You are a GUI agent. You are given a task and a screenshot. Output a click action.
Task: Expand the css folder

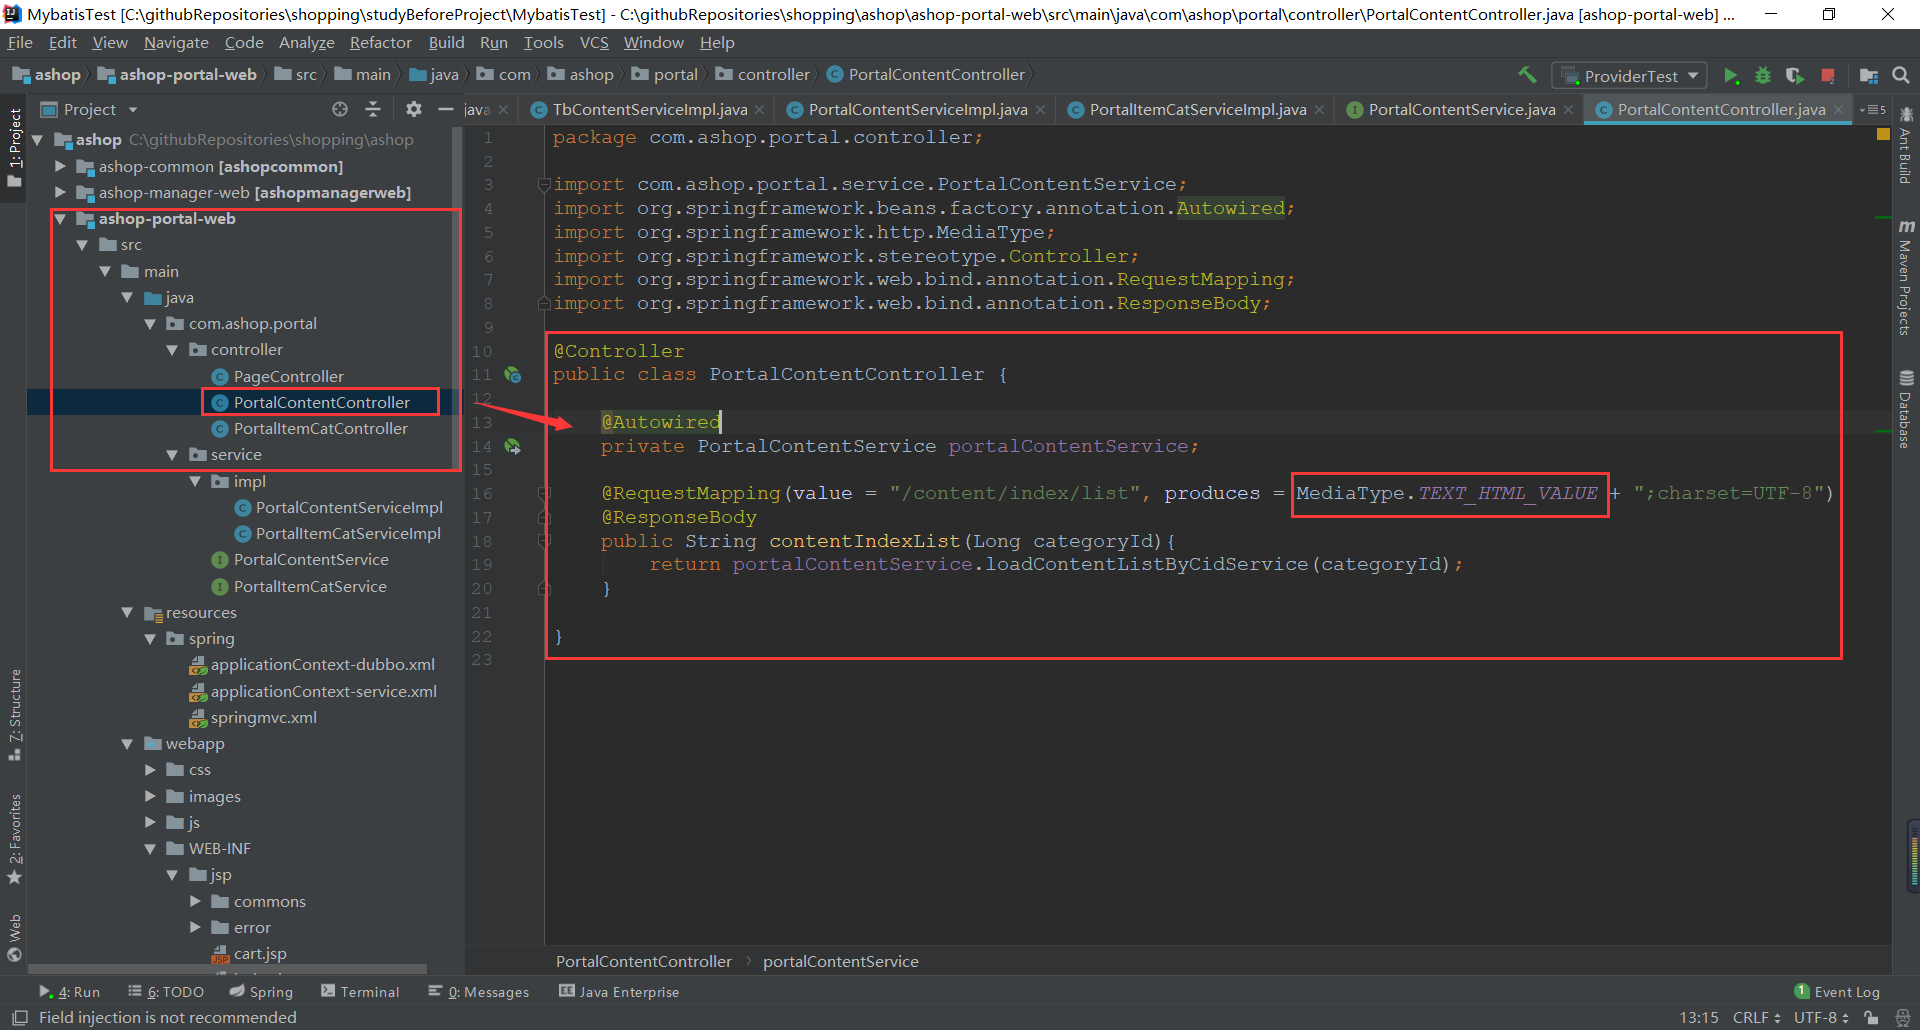click(150, 770)
